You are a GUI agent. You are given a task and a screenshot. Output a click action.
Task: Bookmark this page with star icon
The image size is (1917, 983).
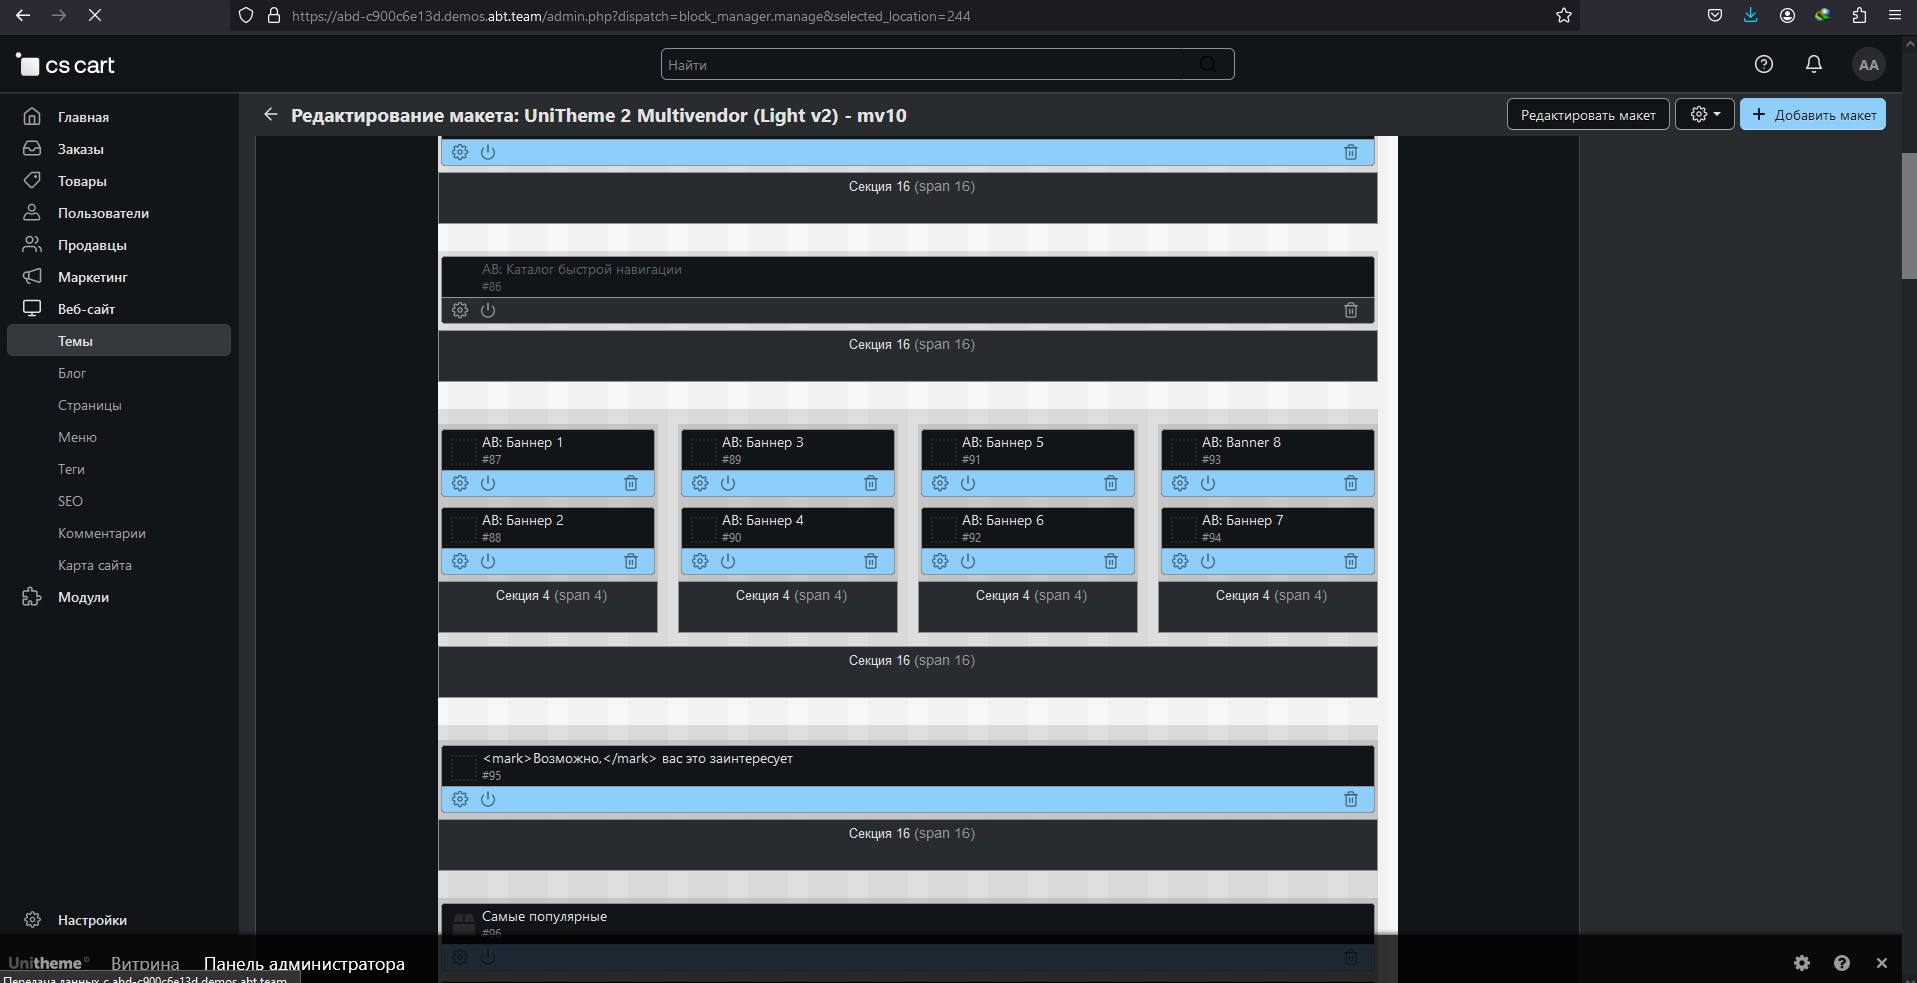(1564, 15)
